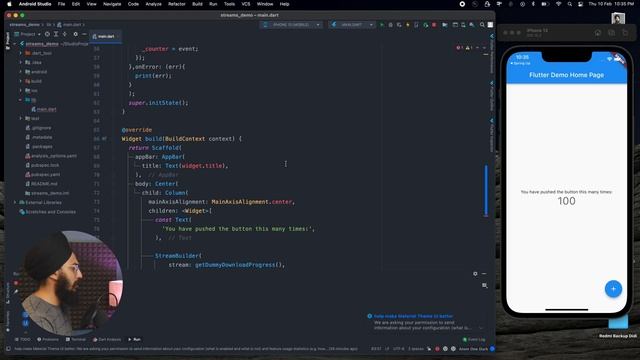Expand the notification balloon chevron
Image resolution: width=640 pixels, height=360 pixels.
pyautogui.click(x=481, y=328)
